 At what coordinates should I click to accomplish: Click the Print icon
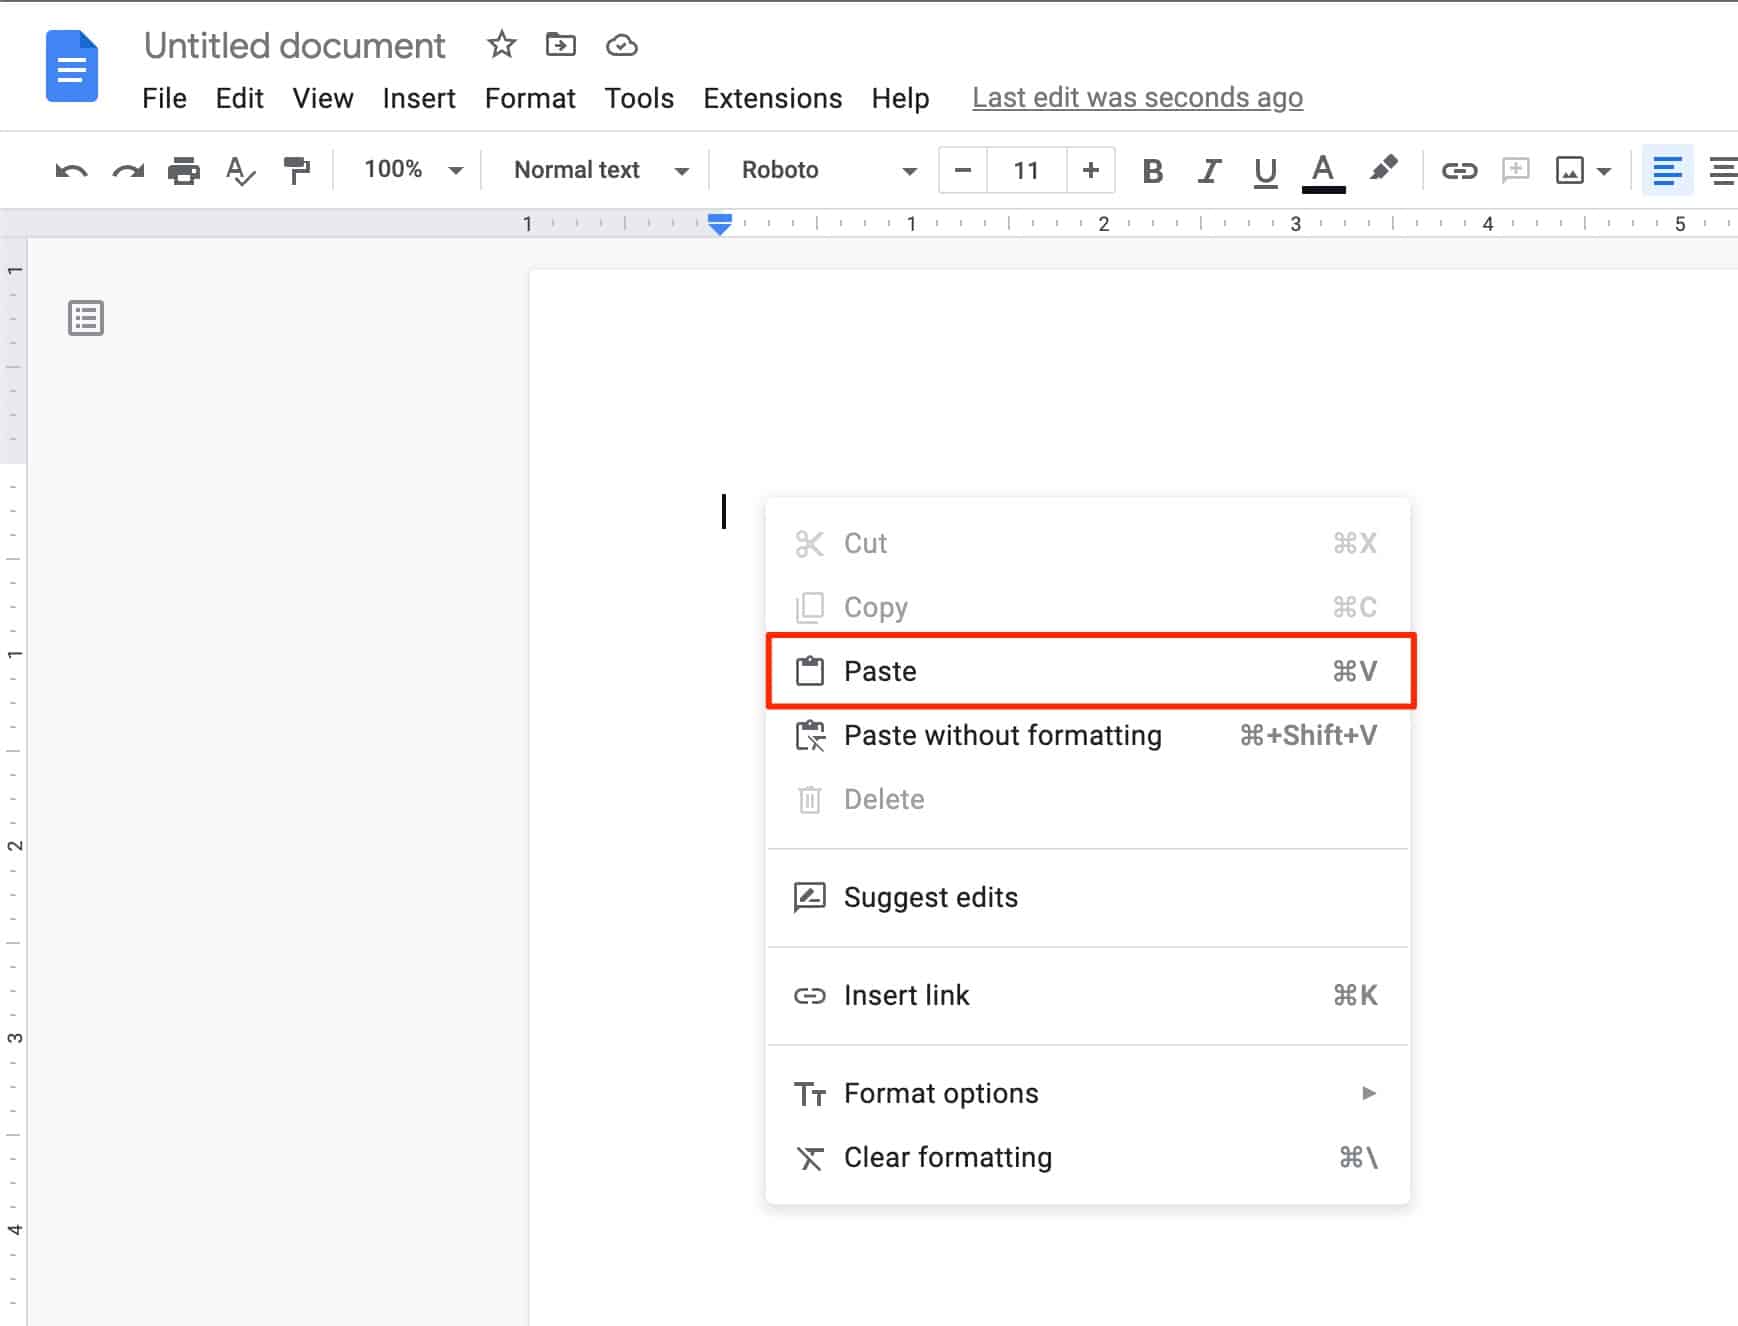pyautogui.click(x=184, y=171)
